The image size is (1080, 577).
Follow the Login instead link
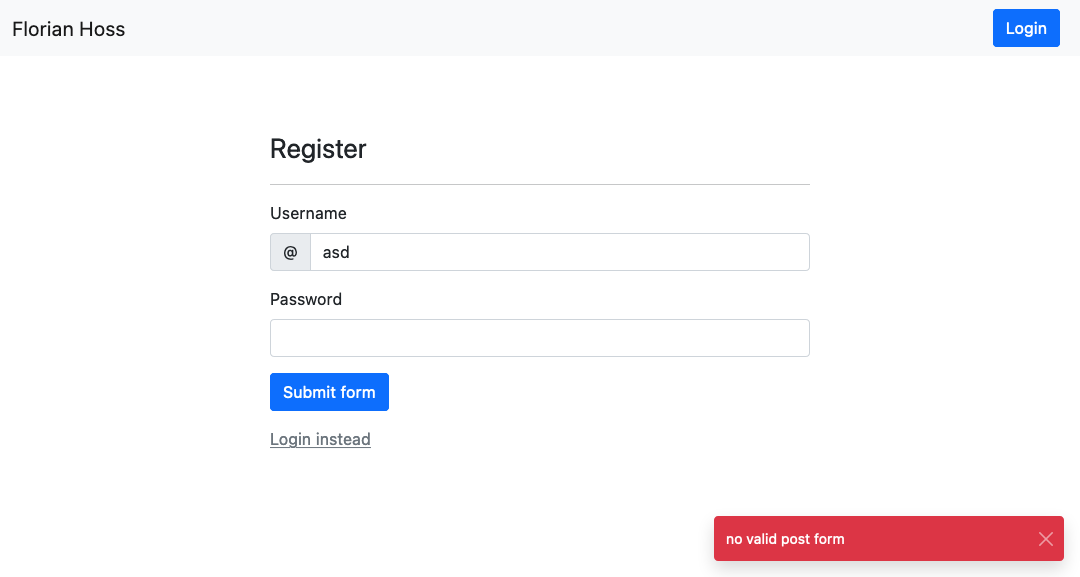[x=320, y=439]
